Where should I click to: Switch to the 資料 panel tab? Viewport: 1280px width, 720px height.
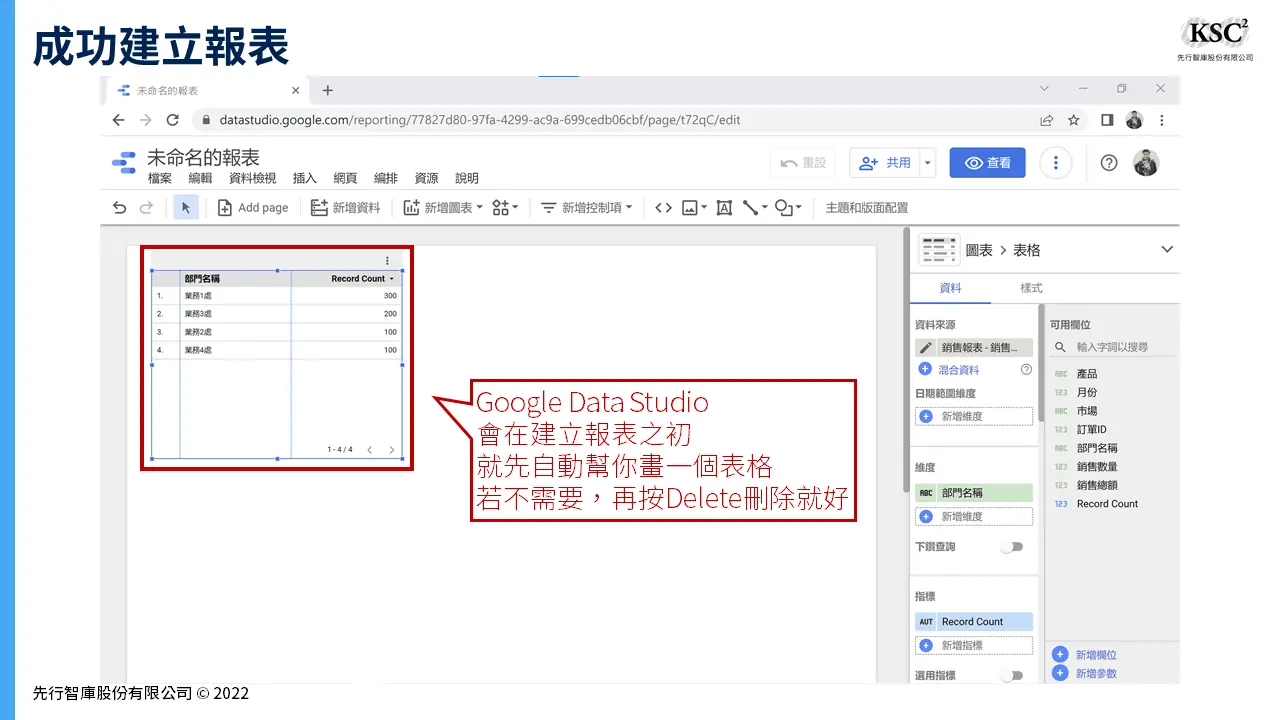(x=950, y=288)
